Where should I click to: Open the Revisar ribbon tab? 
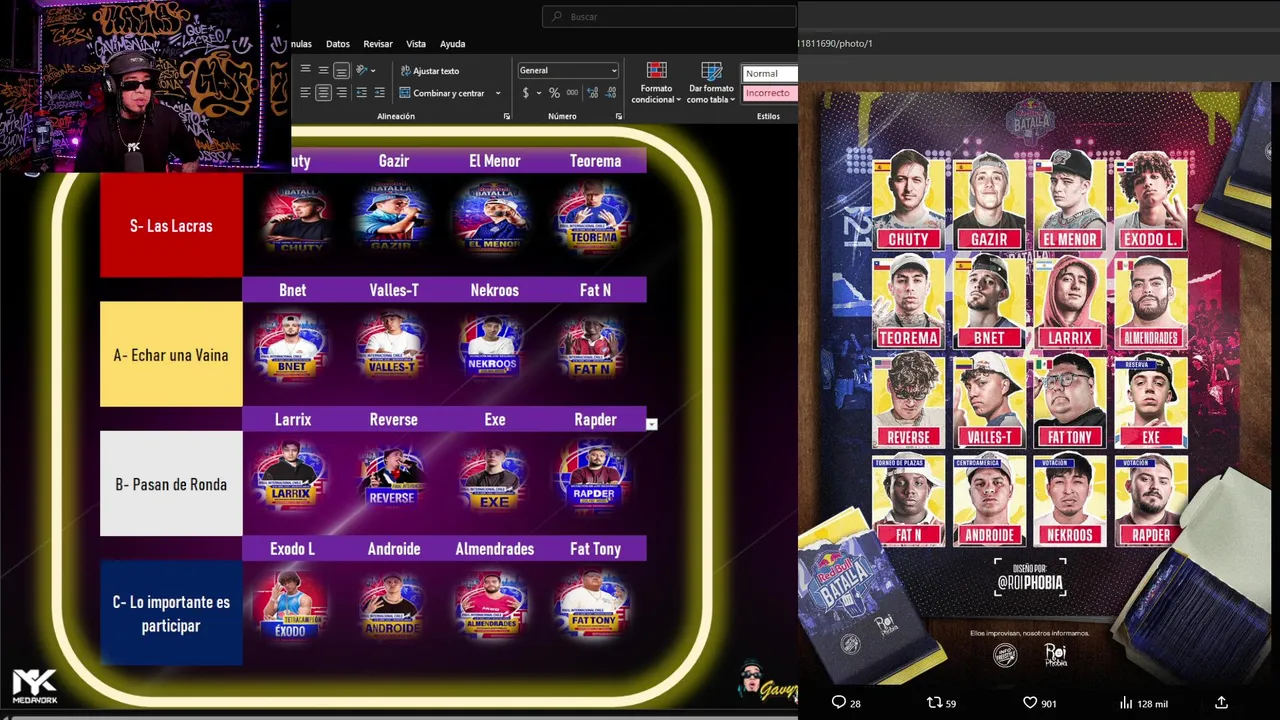[x=378, y=44]
